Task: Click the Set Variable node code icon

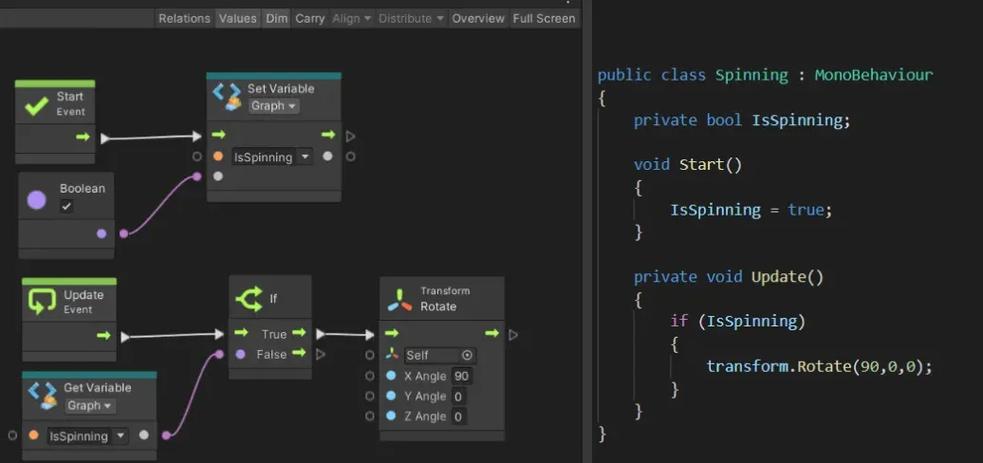Action: click(226, 96)
